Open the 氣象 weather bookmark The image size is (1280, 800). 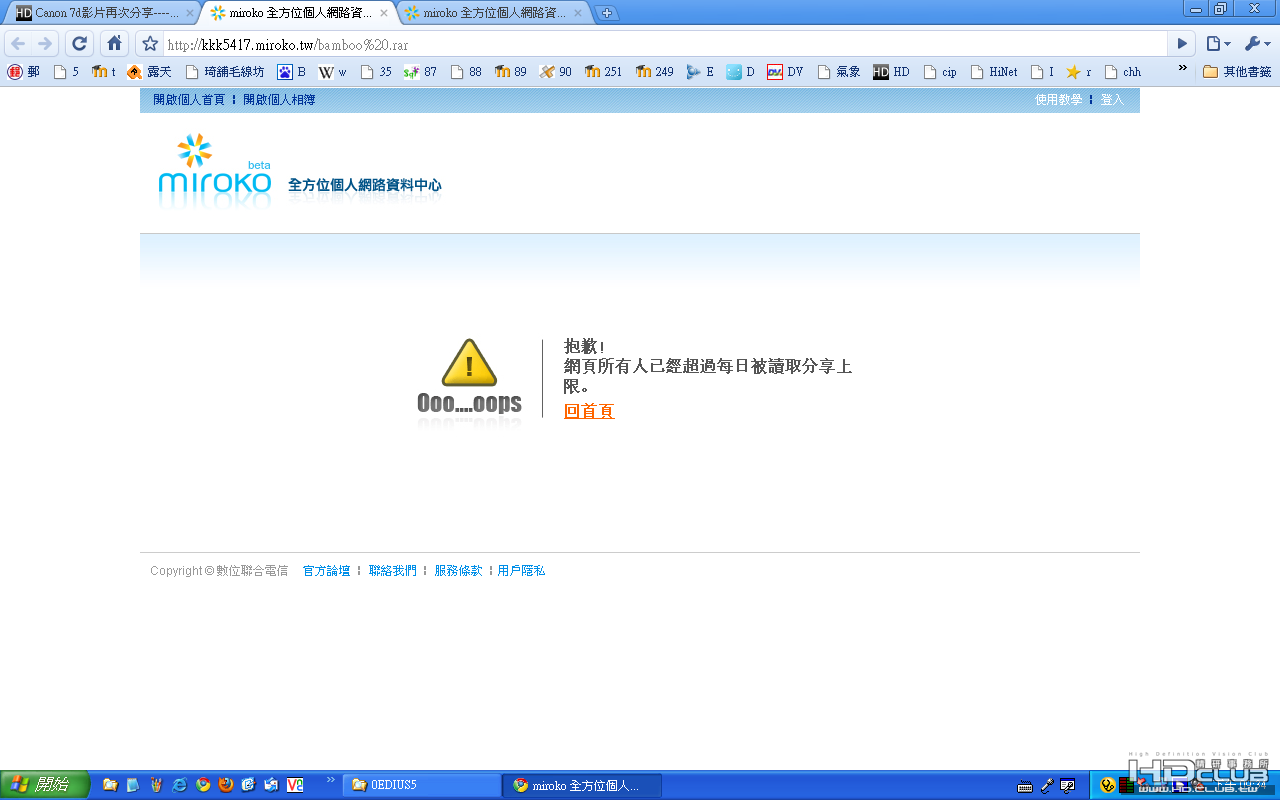pos(839,72)
